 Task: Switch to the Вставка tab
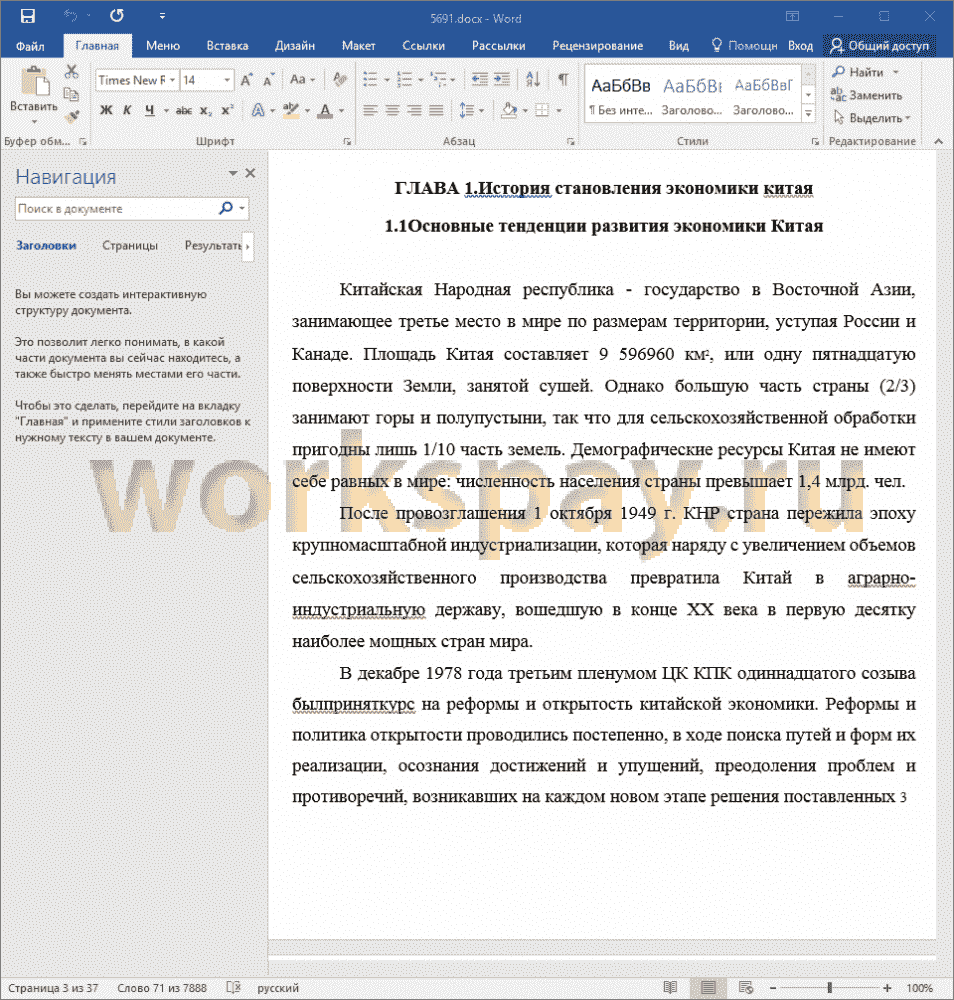click(x=227, y=46)
